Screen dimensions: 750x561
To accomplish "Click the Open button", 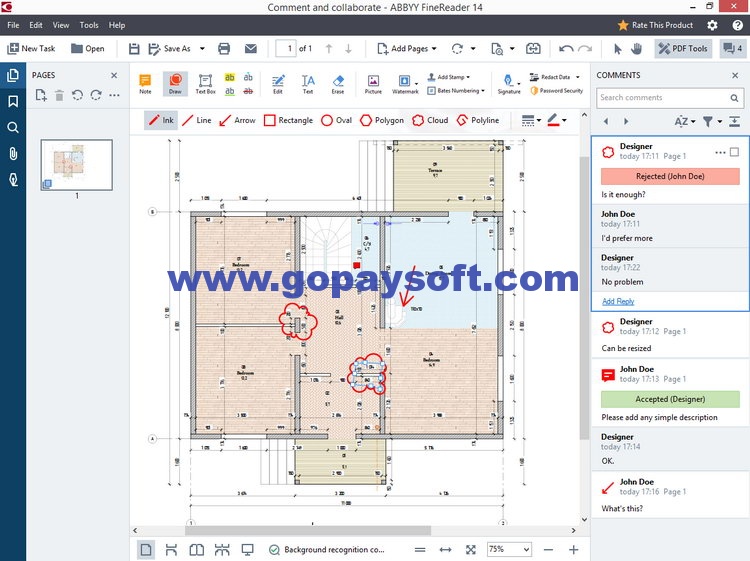I will coord(88,49).
